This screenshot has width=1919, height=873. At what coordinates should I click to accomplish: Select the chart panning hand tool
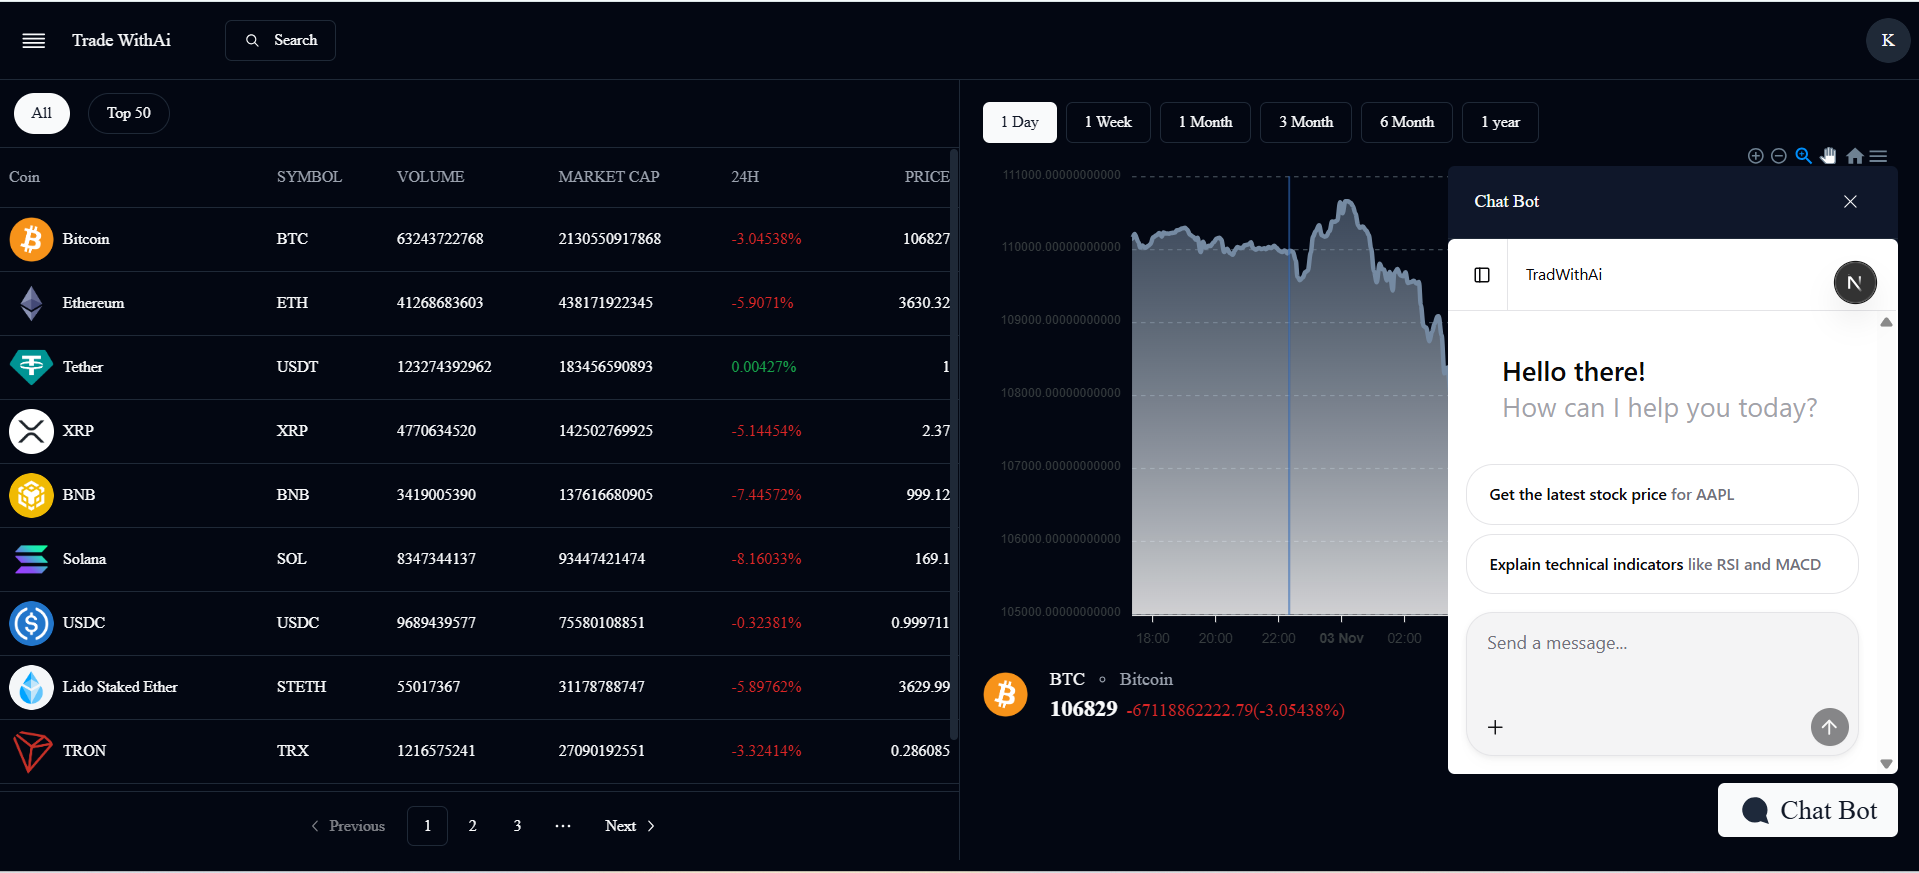tap(1829, 155)
